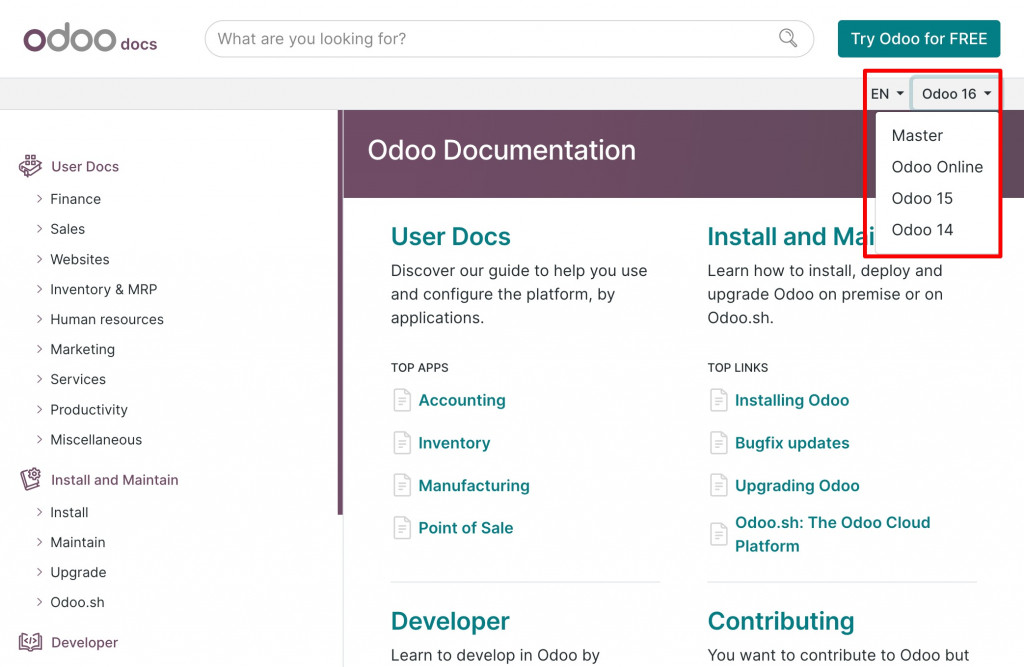The height and width of the screenshot is (667, 1024).
Task: Open Odoo.sh: The Odoo Cloud Platform link
Action: point(833,534)
